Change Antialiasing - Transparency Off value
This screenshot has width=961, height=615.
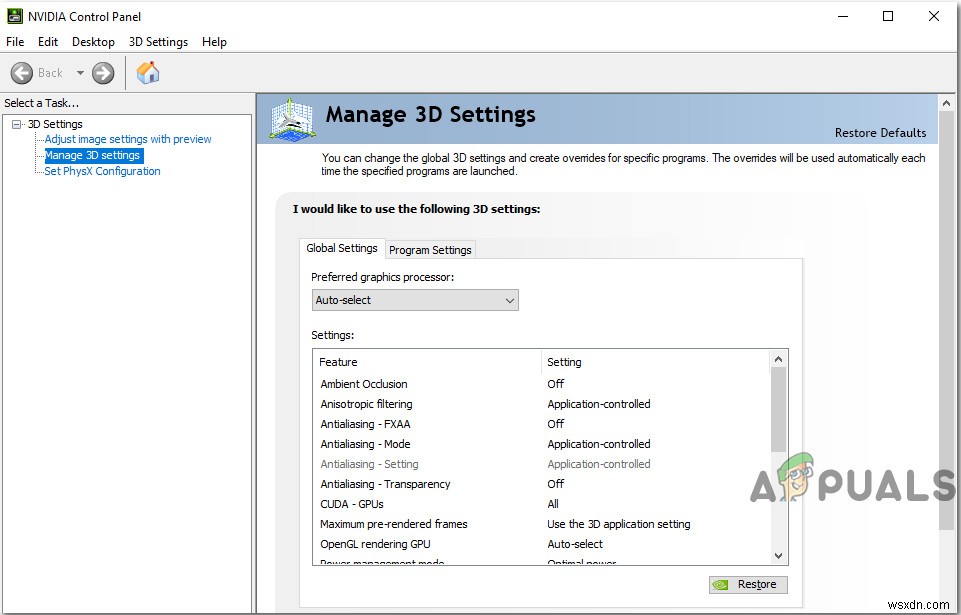[x=555, y=484]
